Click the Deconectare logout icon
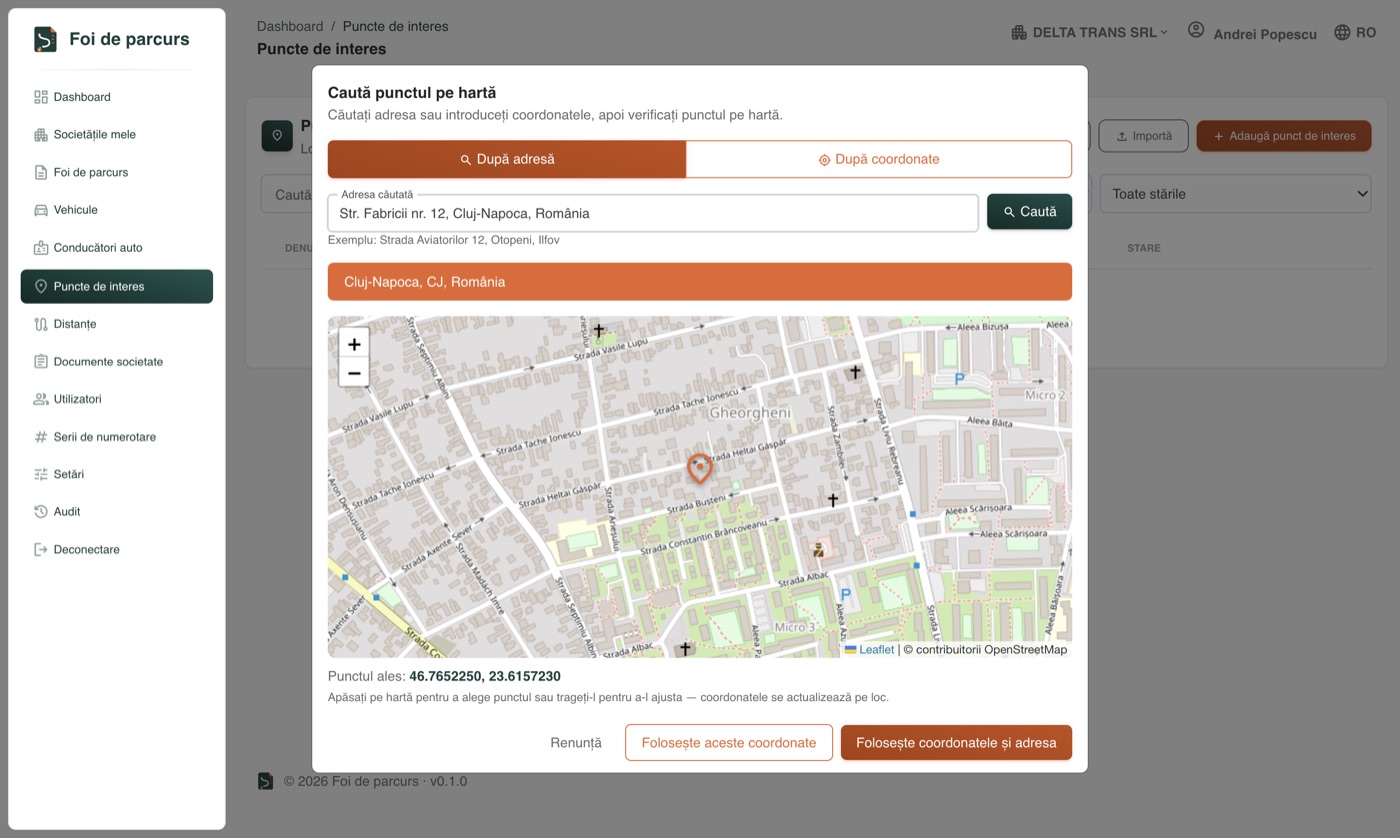Image resolution: width=1400 pixels, height=838 pixels. pyautogui.click(x=41, y=549)
